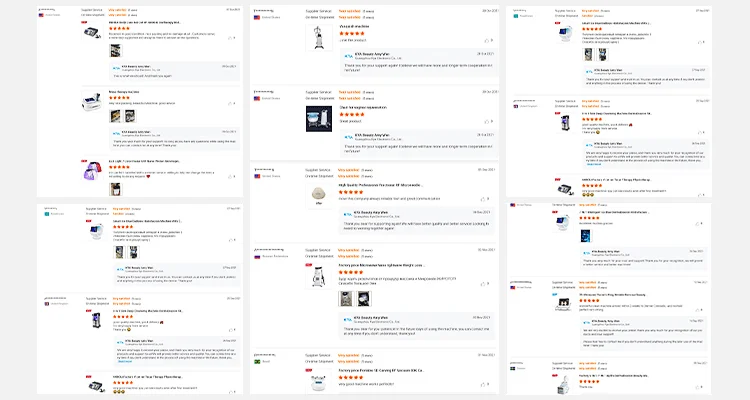This screenshot has width=750, height=400.
Task: View the photo under the LED light review
Action: 115,189
